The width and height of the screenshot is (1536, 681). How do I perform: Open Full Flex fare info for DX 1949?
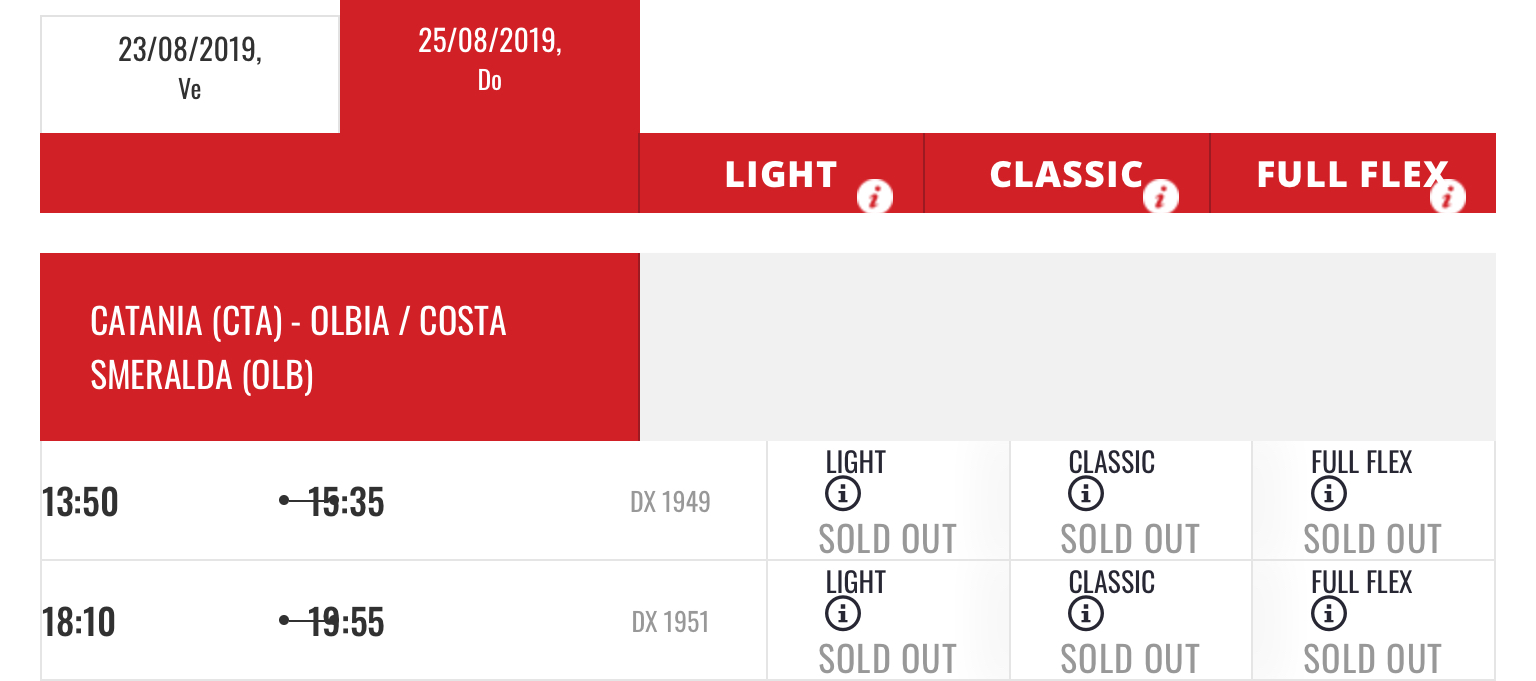(x=1328, y=494)
